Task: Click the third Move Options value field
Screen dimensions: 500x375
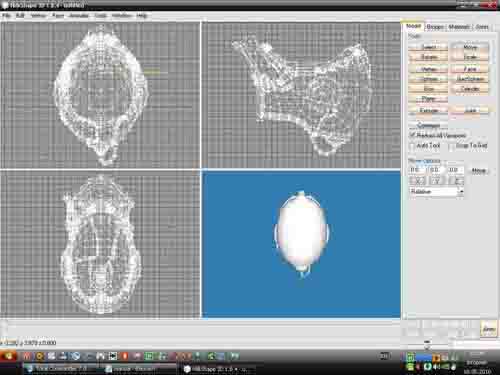Action: point(456,170)
